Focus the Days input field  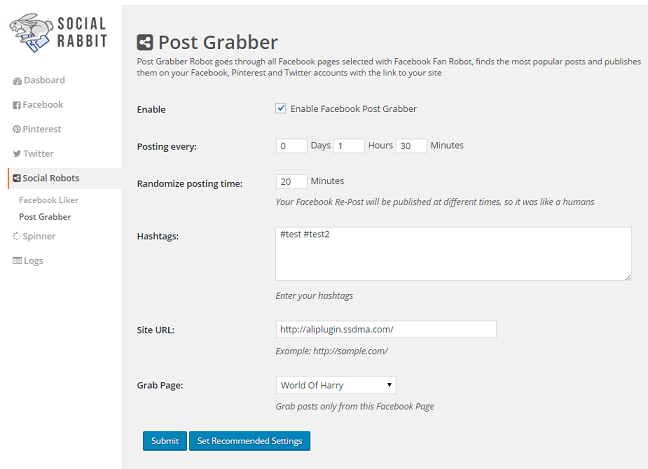click(x=291, y=146)
